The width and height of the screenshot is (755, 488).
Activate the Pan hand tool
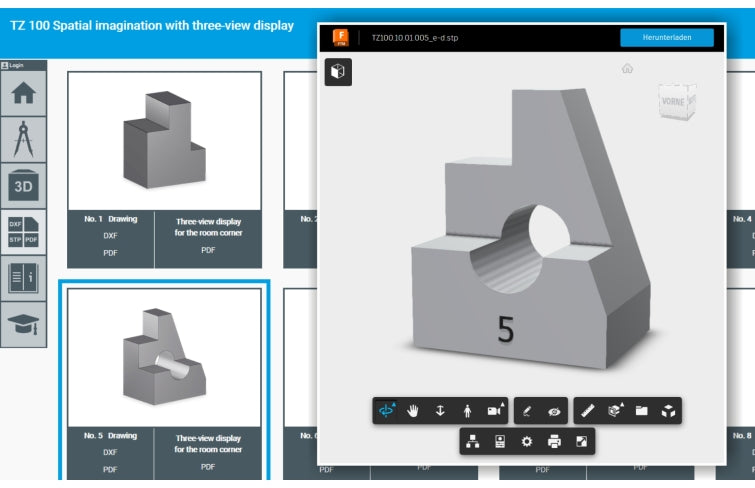click(x=414, y=411)
